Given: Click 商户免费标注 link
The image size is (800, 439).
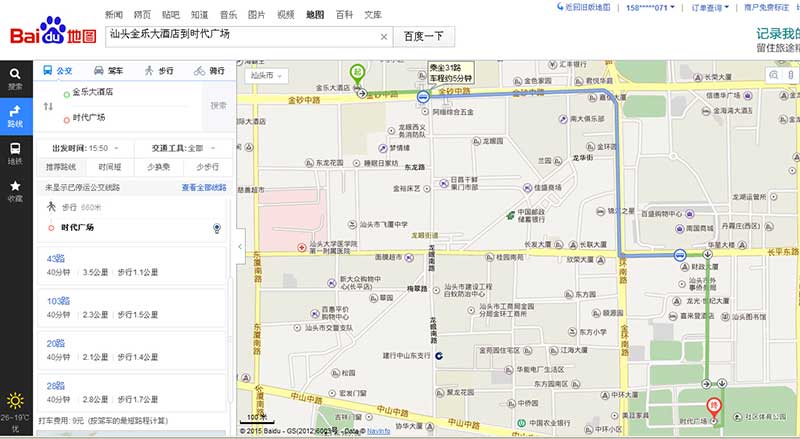Looking at the screenshot, I should (x=766, y=8).
